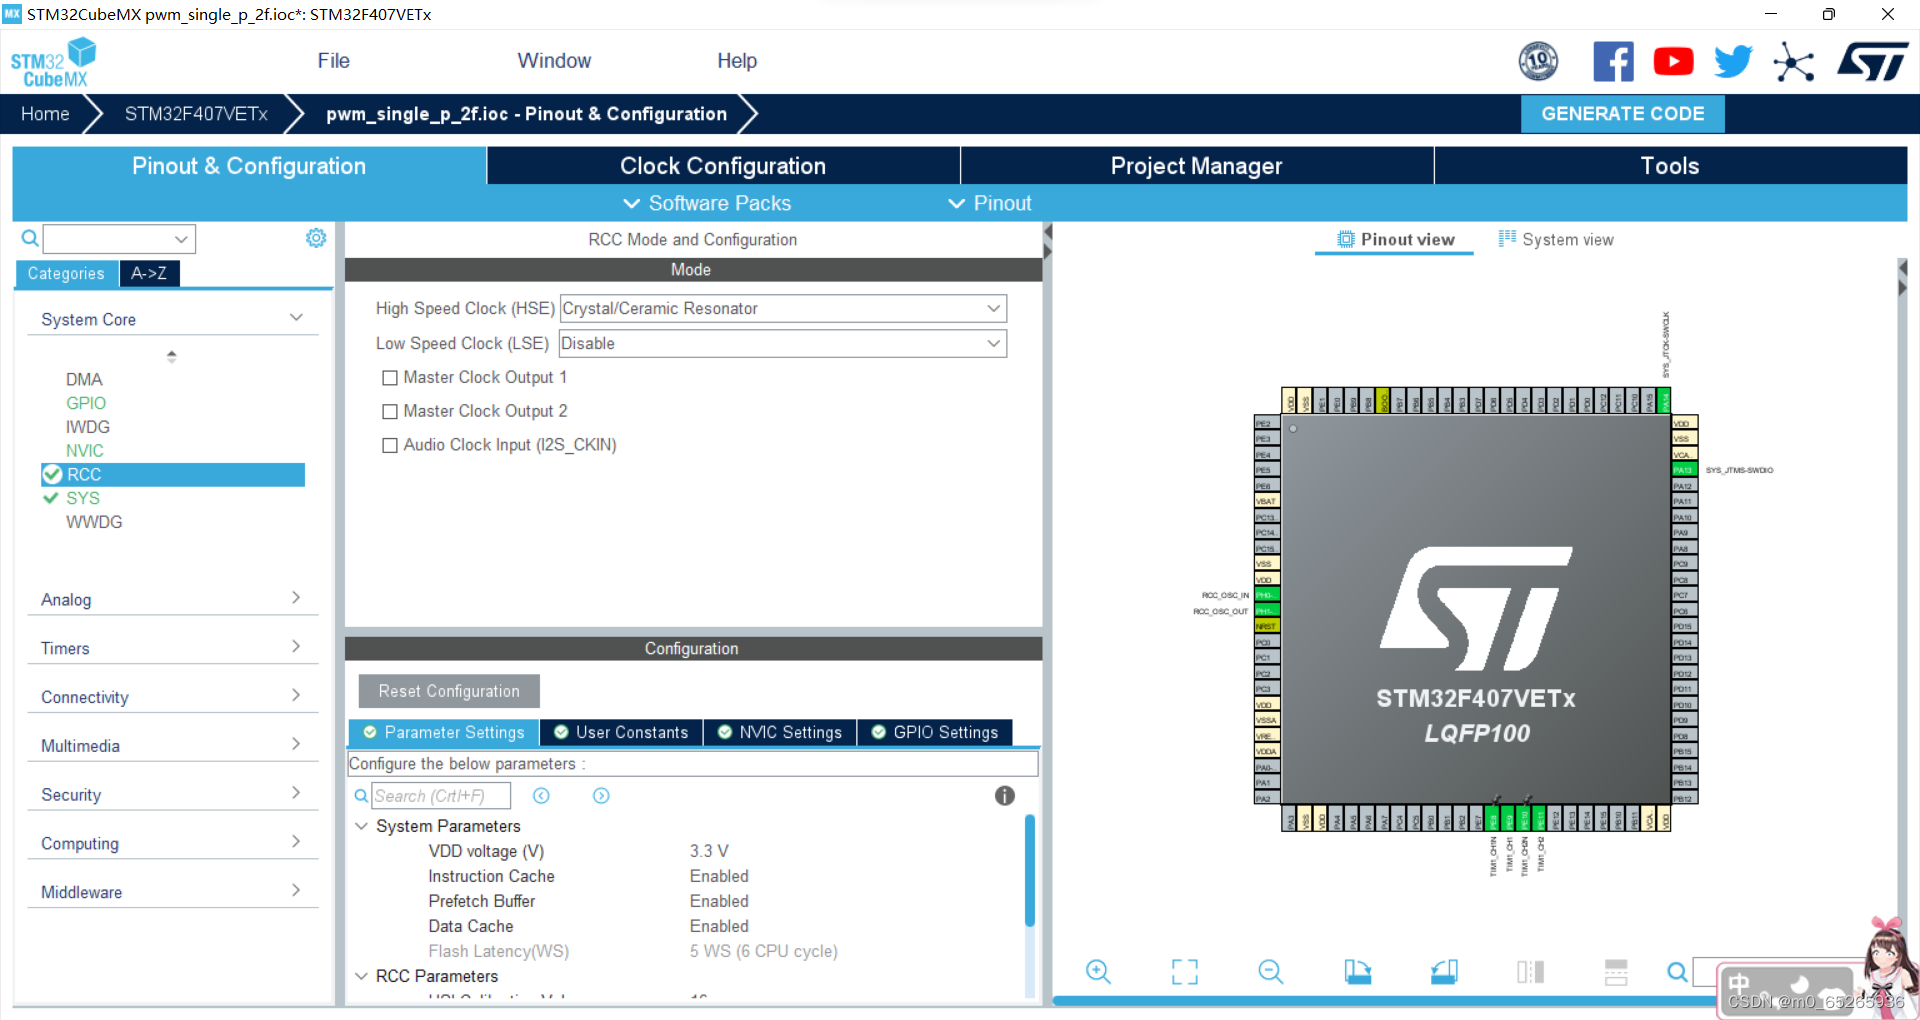Click the parameter list vertical scrollbar
This screenshot has height=1020, width=1920.
tap(1030, 870)
